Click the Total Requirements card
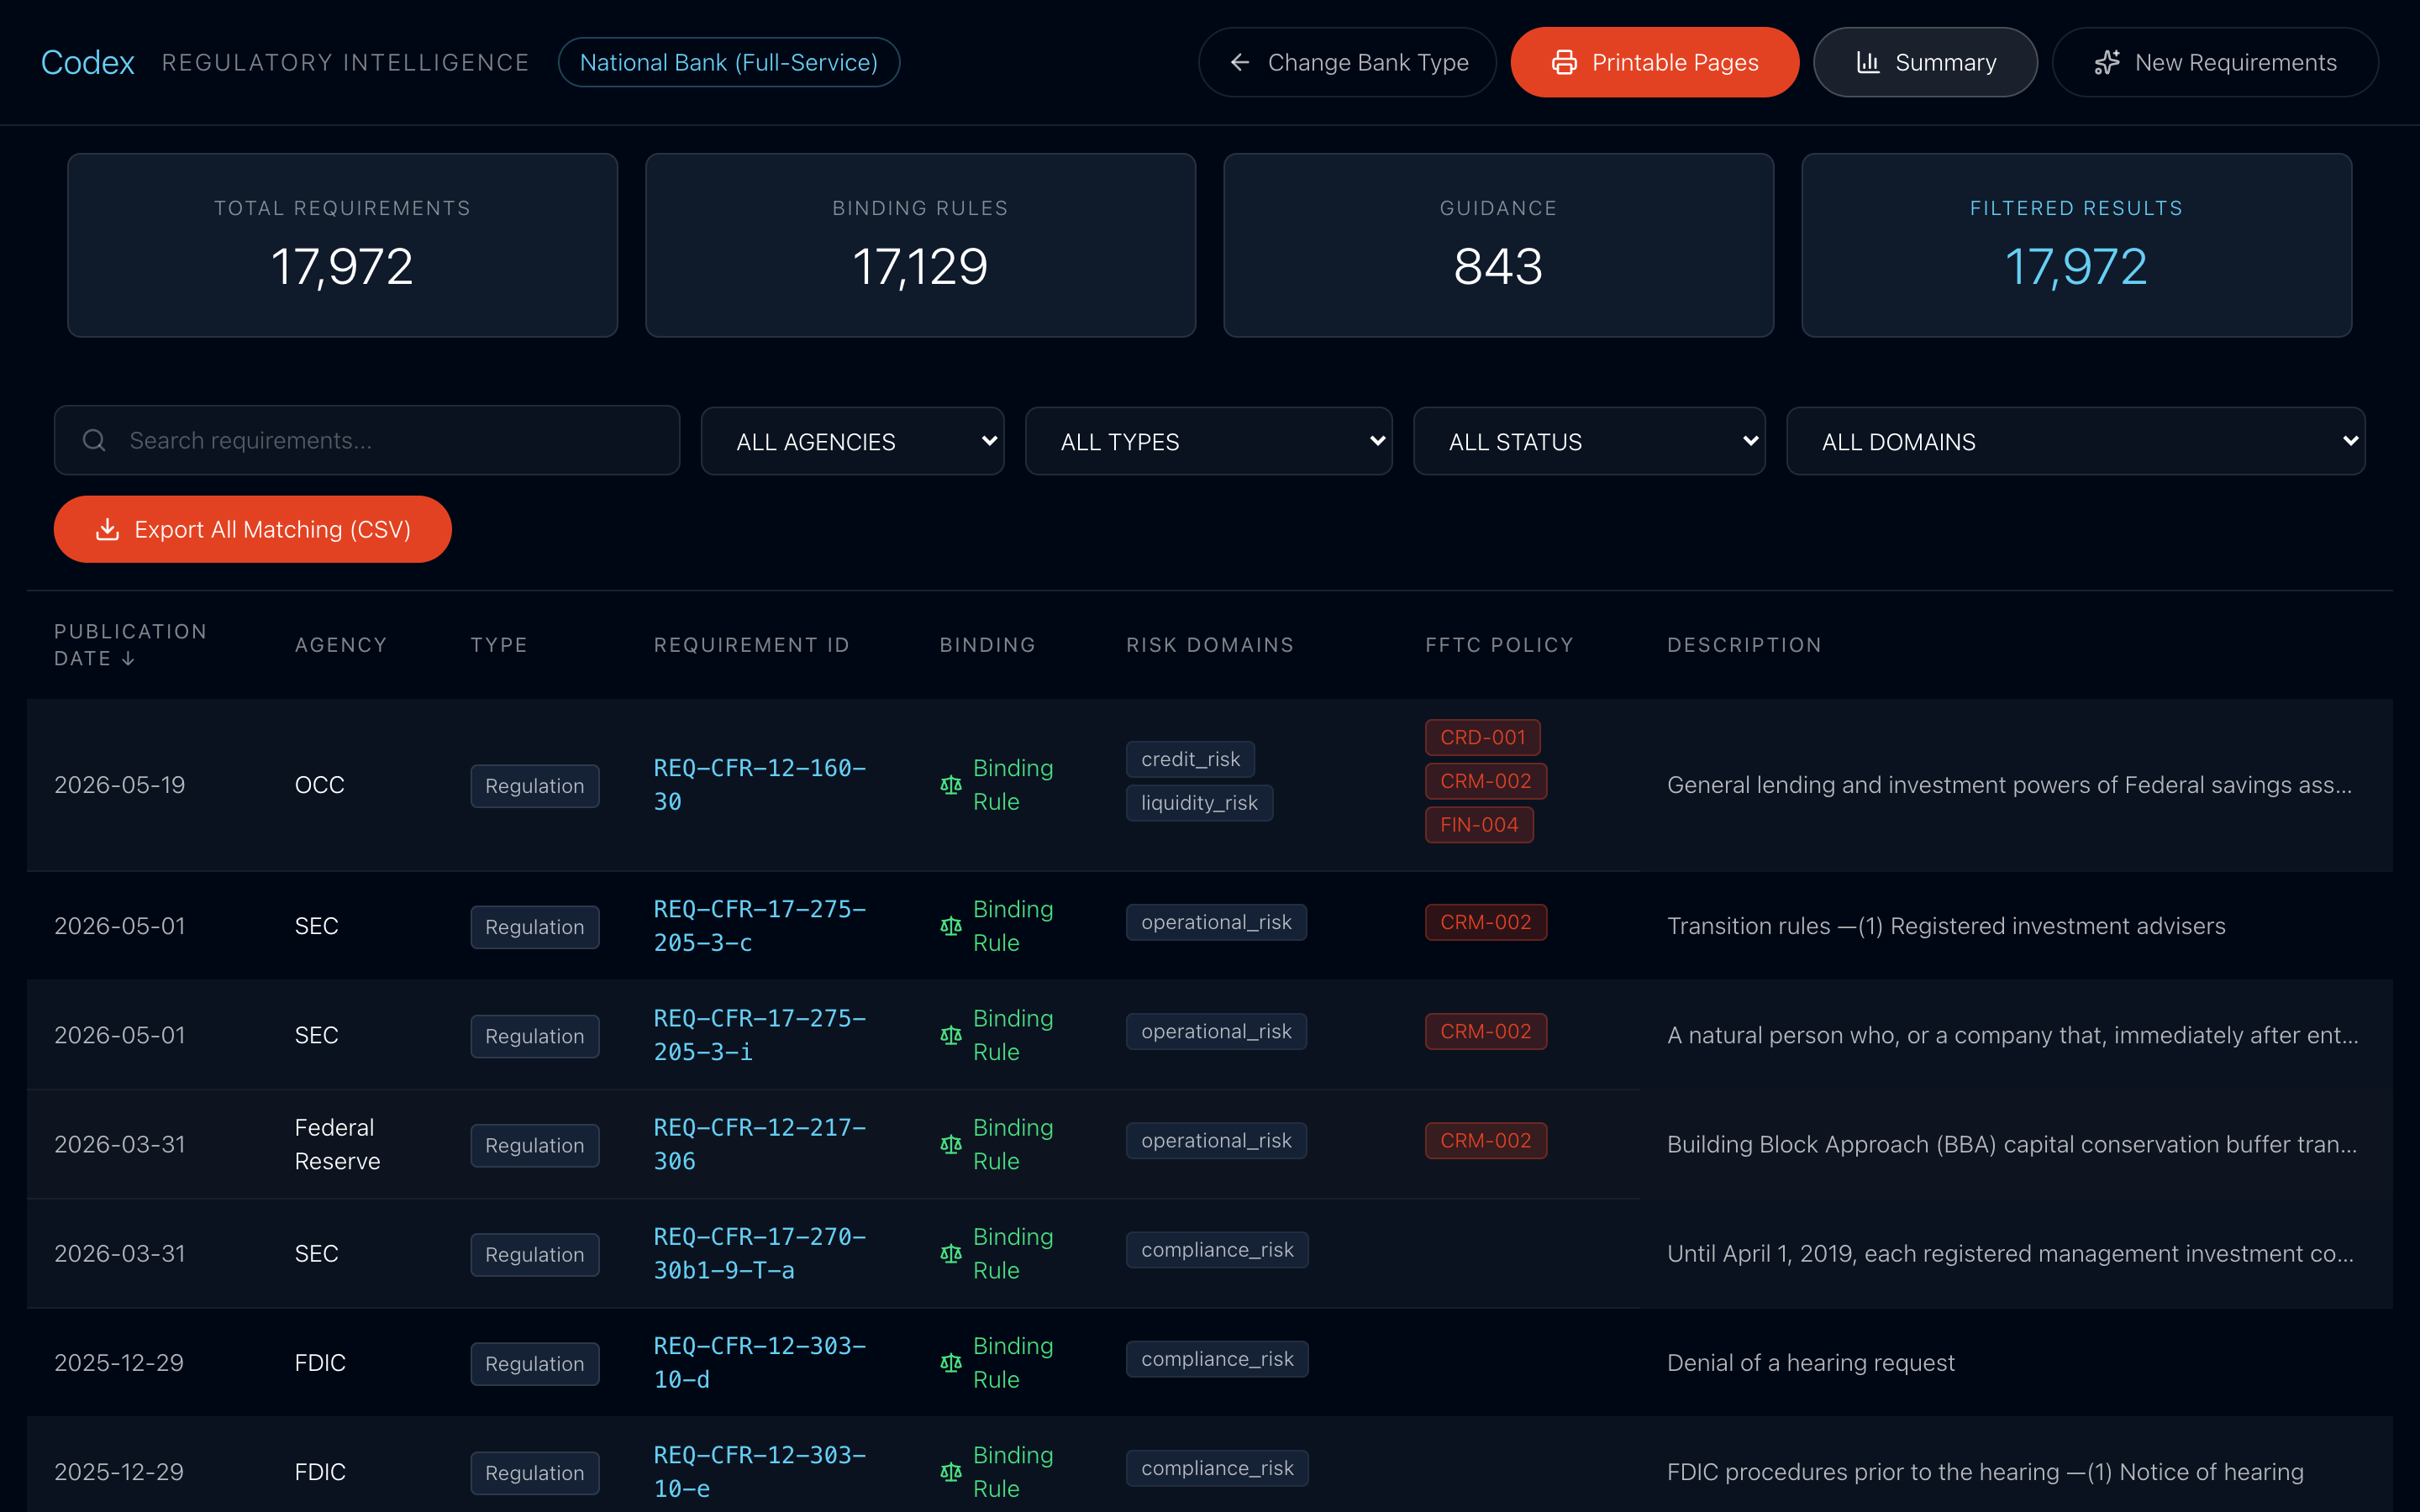 (x=342, y=245)
